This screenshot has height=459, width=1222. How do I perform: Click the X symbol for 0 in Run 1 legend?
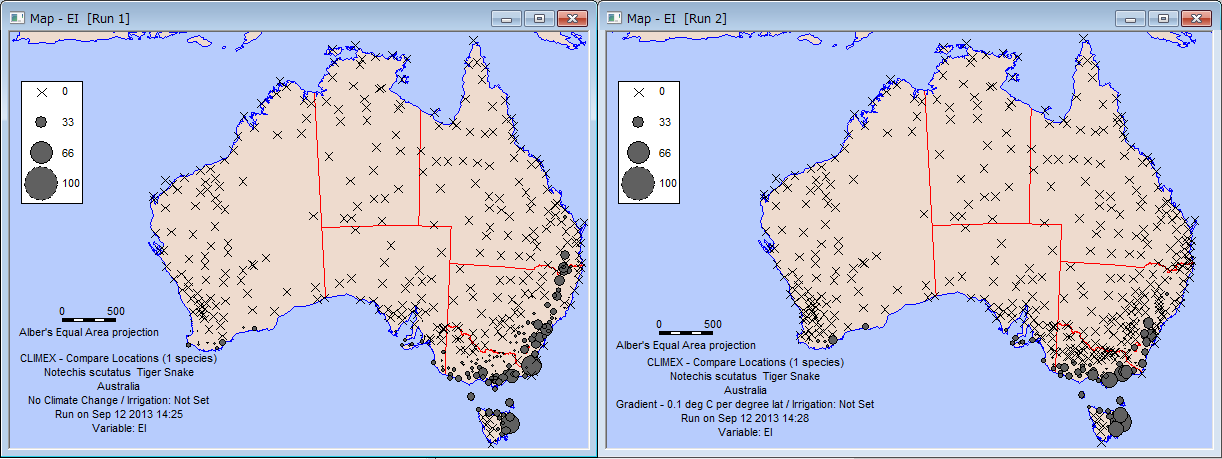(x=42, y=92)
